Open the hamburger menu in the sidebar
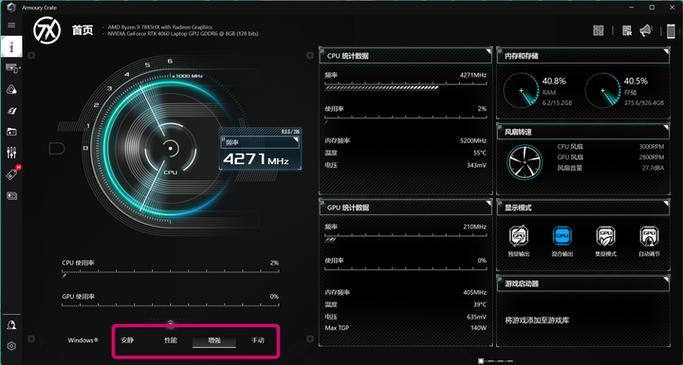The image size is (683, 365). click(x=12, y=25)
